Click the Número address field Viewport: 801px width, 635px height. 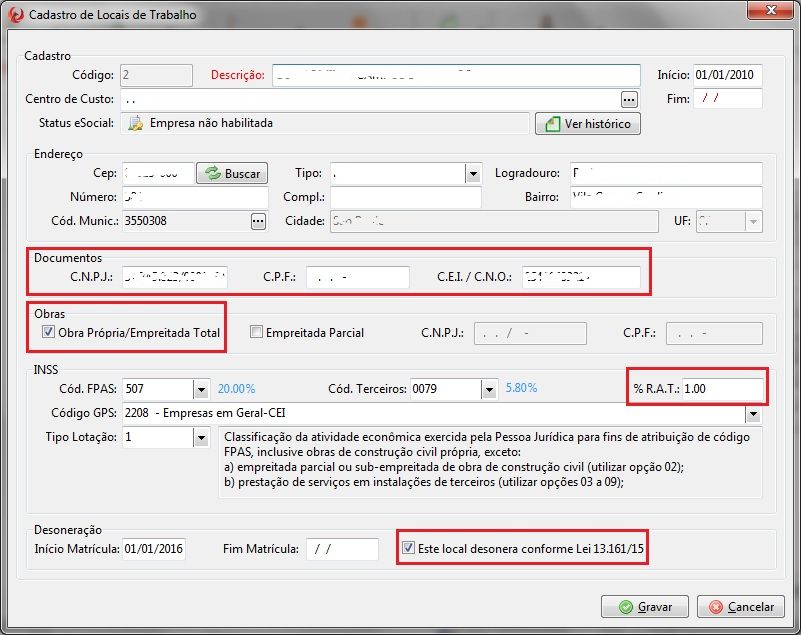(x=195, y=197)
